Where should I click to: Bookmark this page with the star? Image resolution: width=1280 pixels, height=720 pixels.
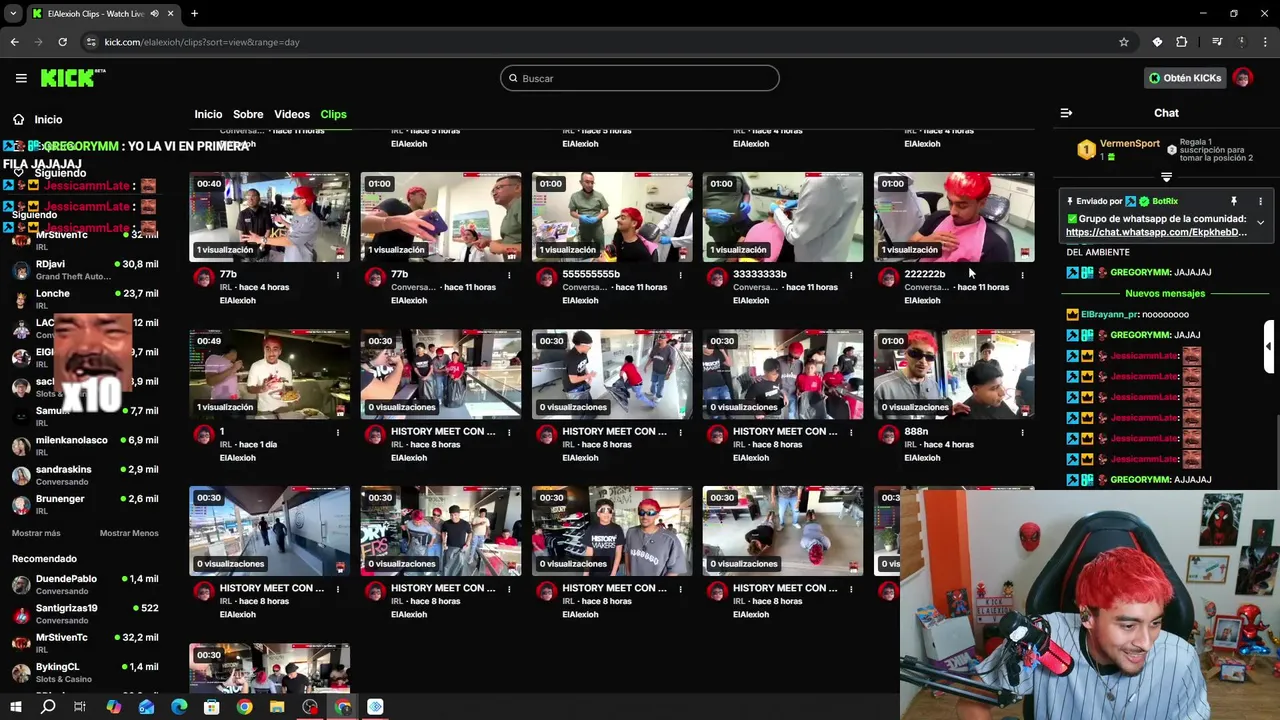[x=1124, y=42]
